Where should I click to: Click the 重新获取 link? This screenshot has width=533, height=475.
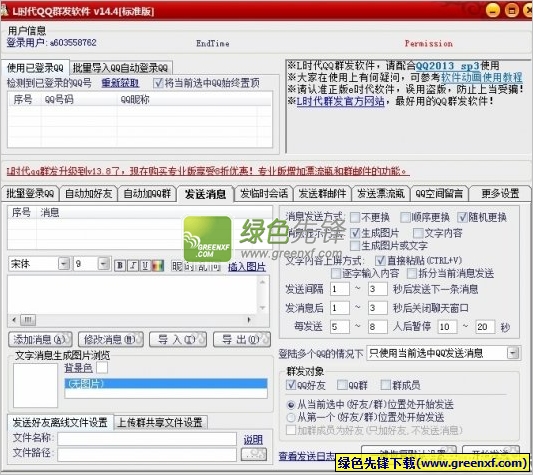[120, 83]
